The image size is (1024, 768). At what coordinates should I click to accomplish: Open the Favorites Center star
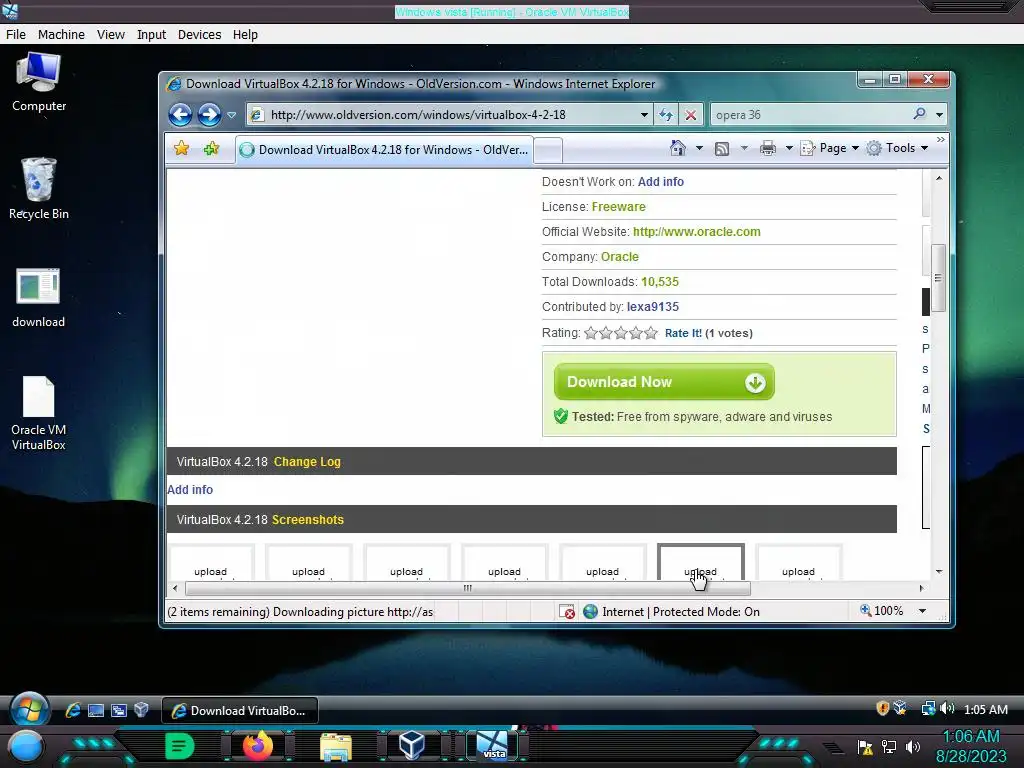[x=182, y=149]
